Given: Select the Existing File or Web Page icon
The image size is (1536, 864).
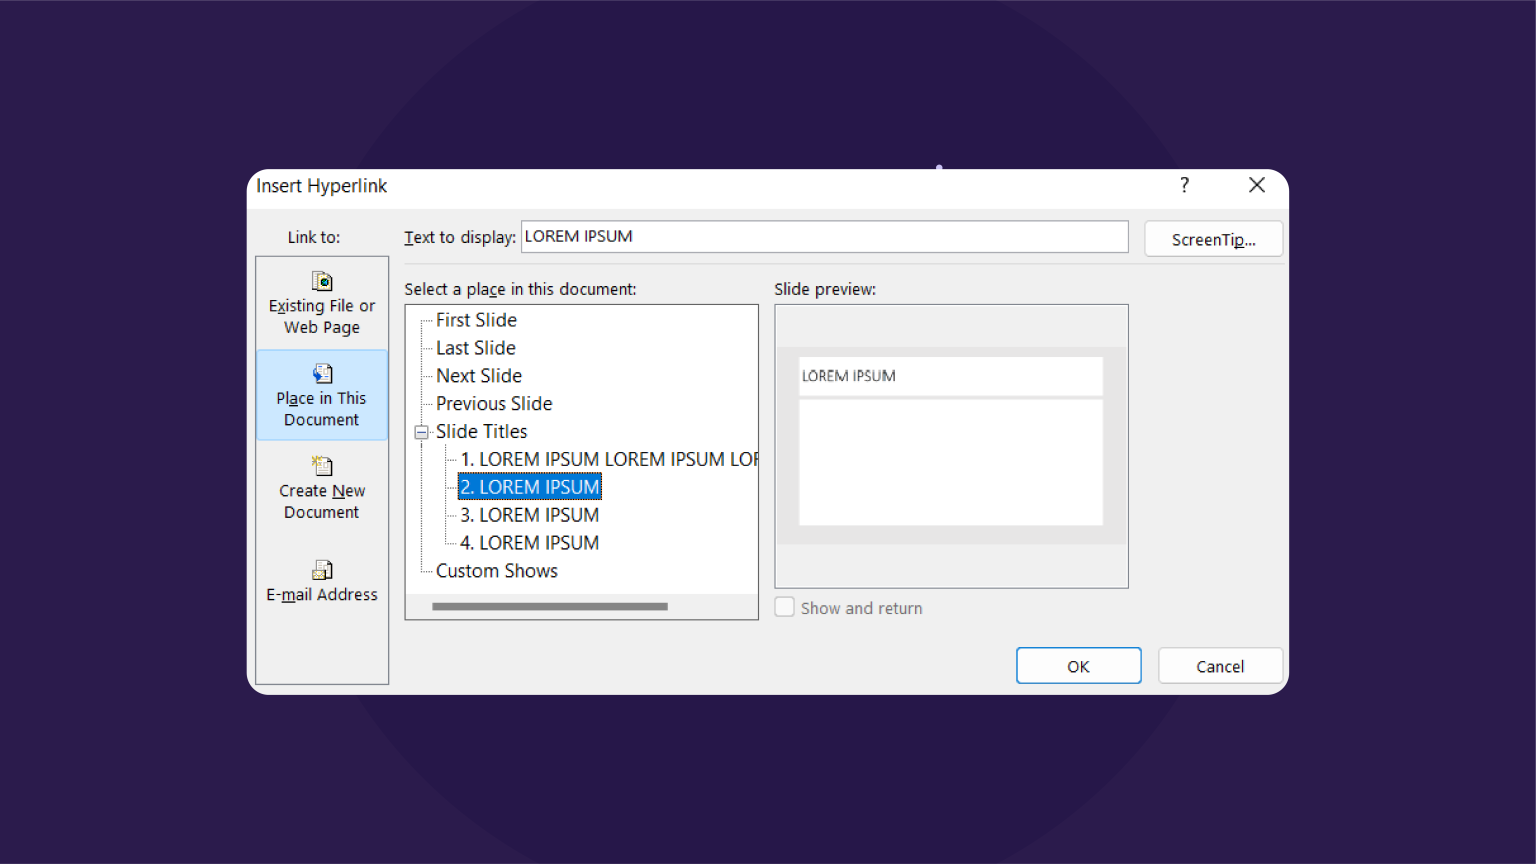Looking at the screenshot, I should (x=321, y=281).
